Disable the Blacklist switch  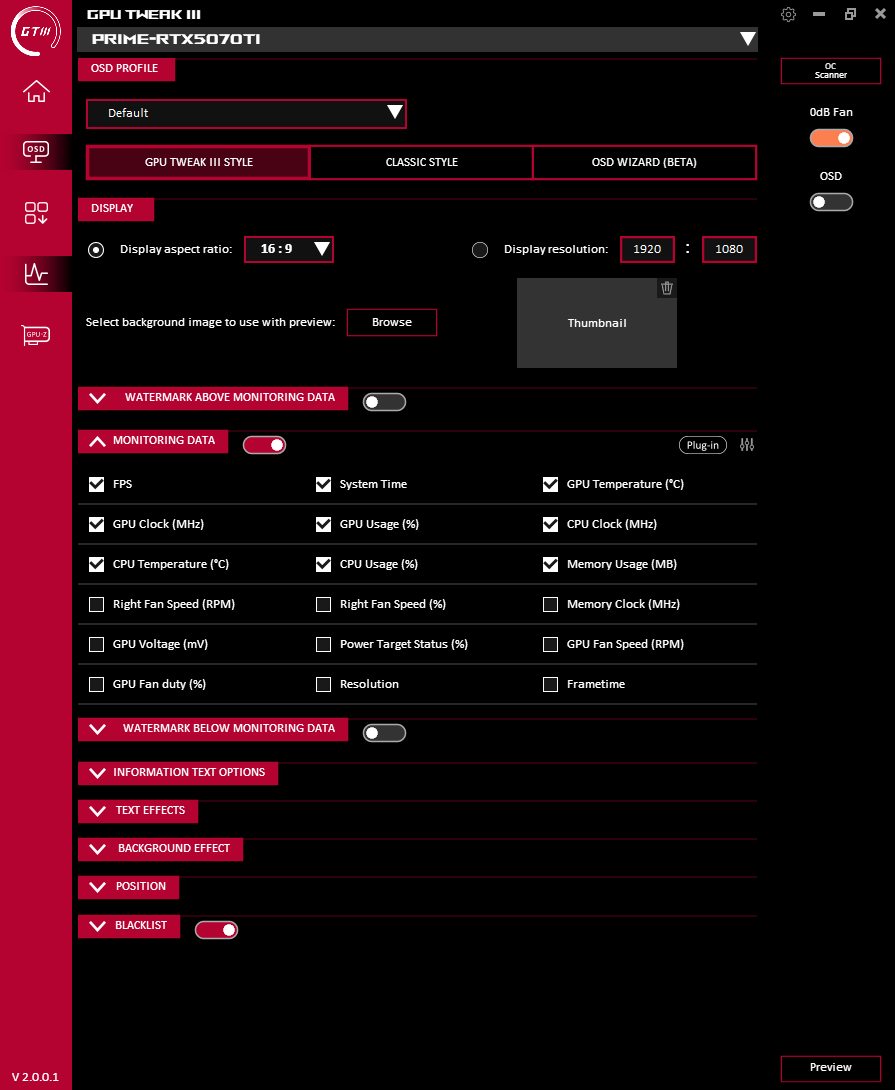point(216,930)
